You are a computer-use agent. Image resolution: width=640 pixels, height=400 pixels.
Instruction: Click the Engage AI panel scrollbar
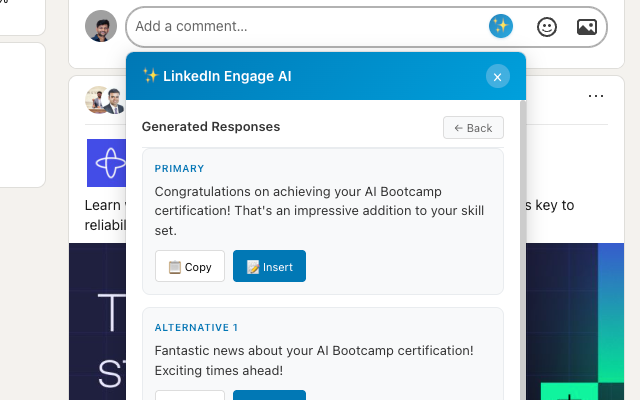[523, 250]
